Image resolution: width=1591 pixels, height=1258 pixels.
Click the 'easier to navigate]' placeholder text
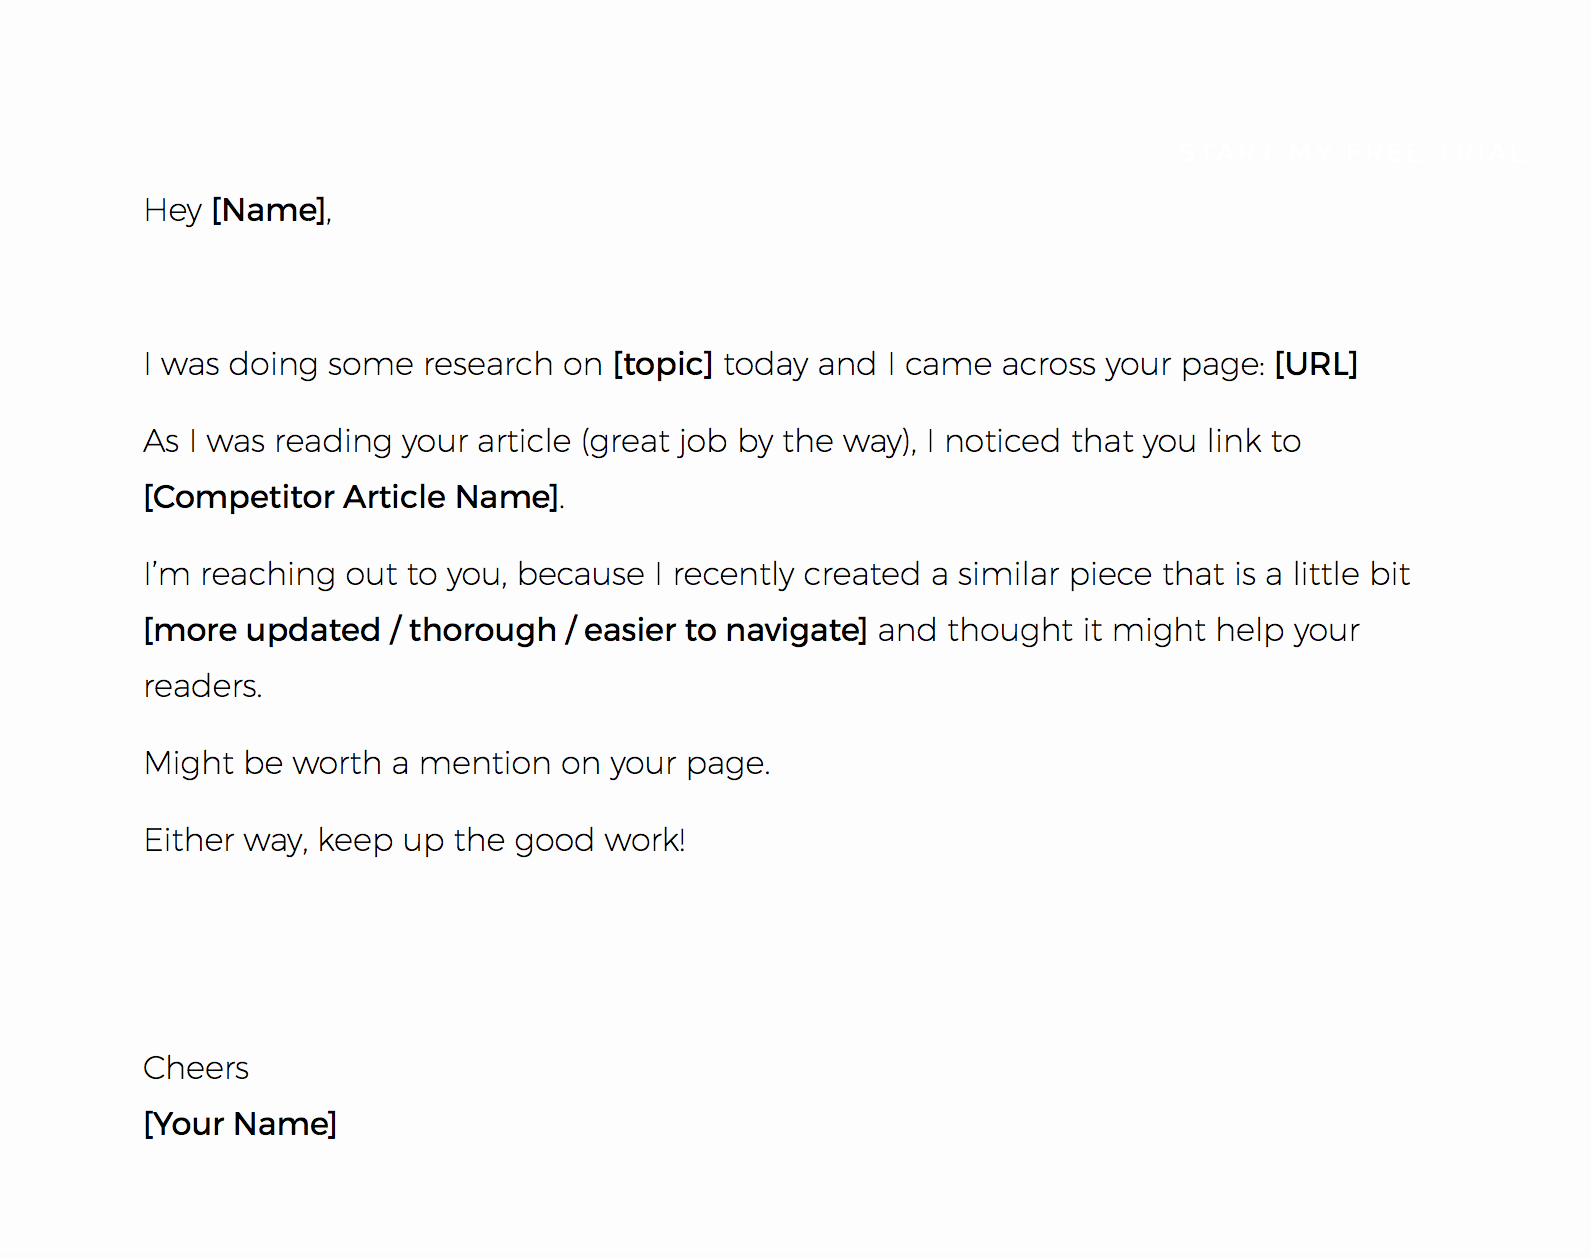point(725,630)
